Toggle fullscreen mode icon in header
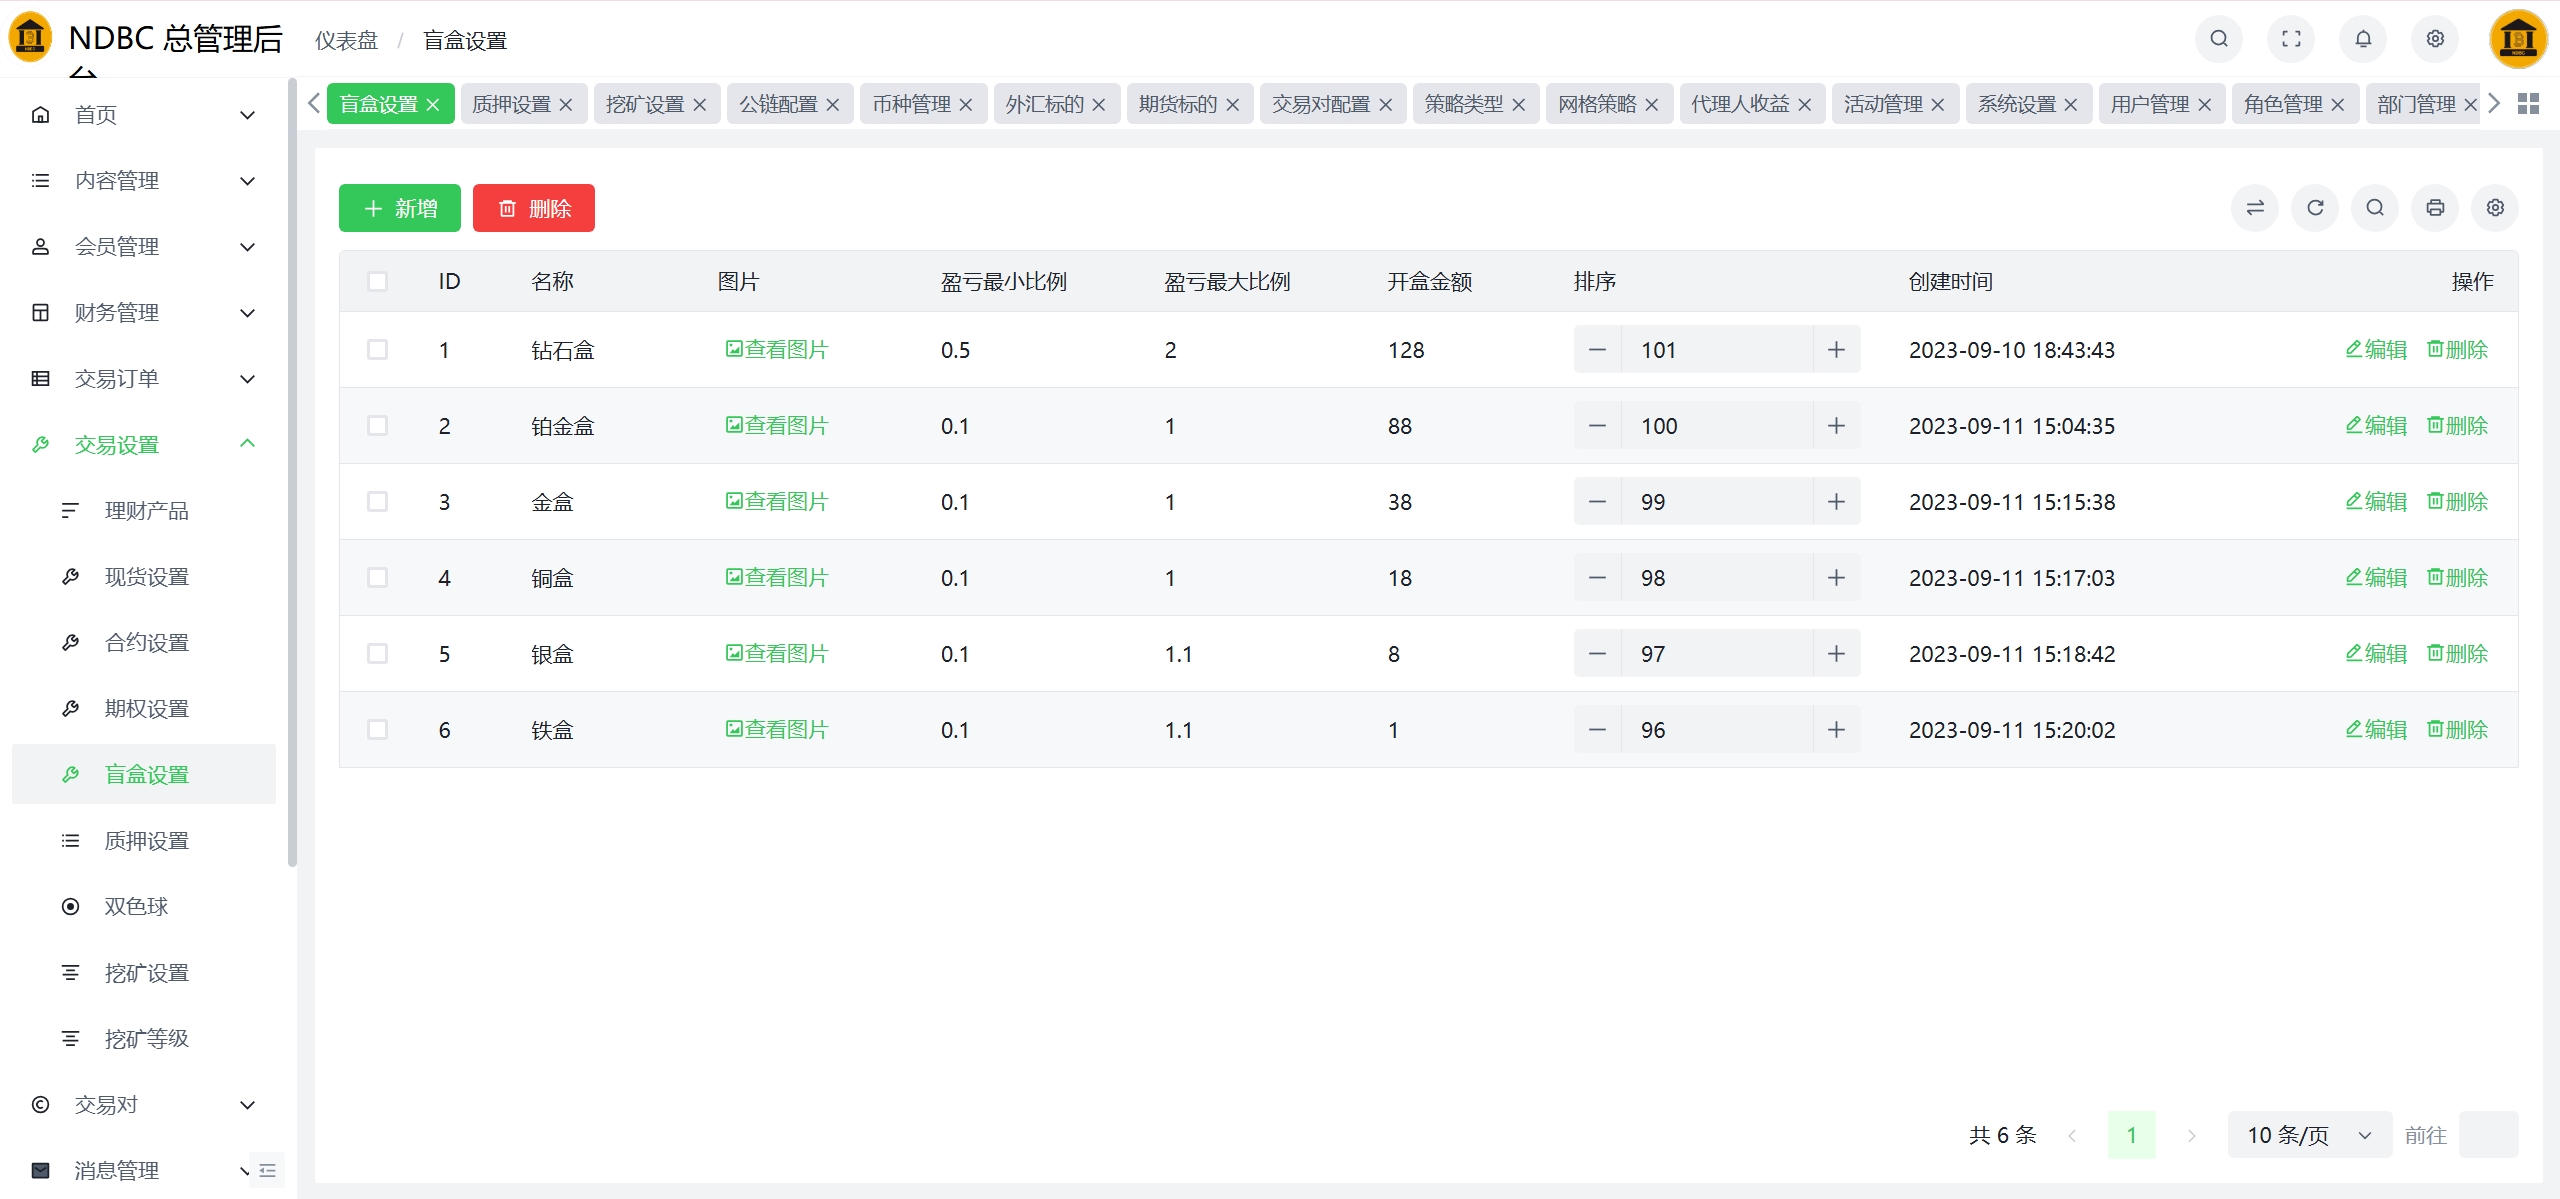The height and width of the screenshot is (1199, 2560). click(x=2291, y=39)
